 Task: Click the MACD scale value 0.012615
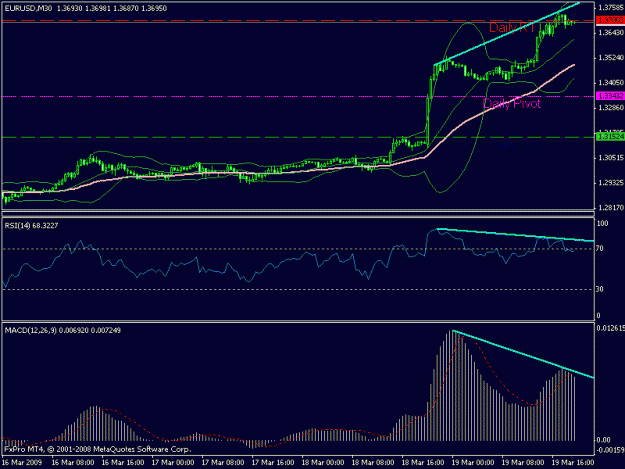coord(610,328)
